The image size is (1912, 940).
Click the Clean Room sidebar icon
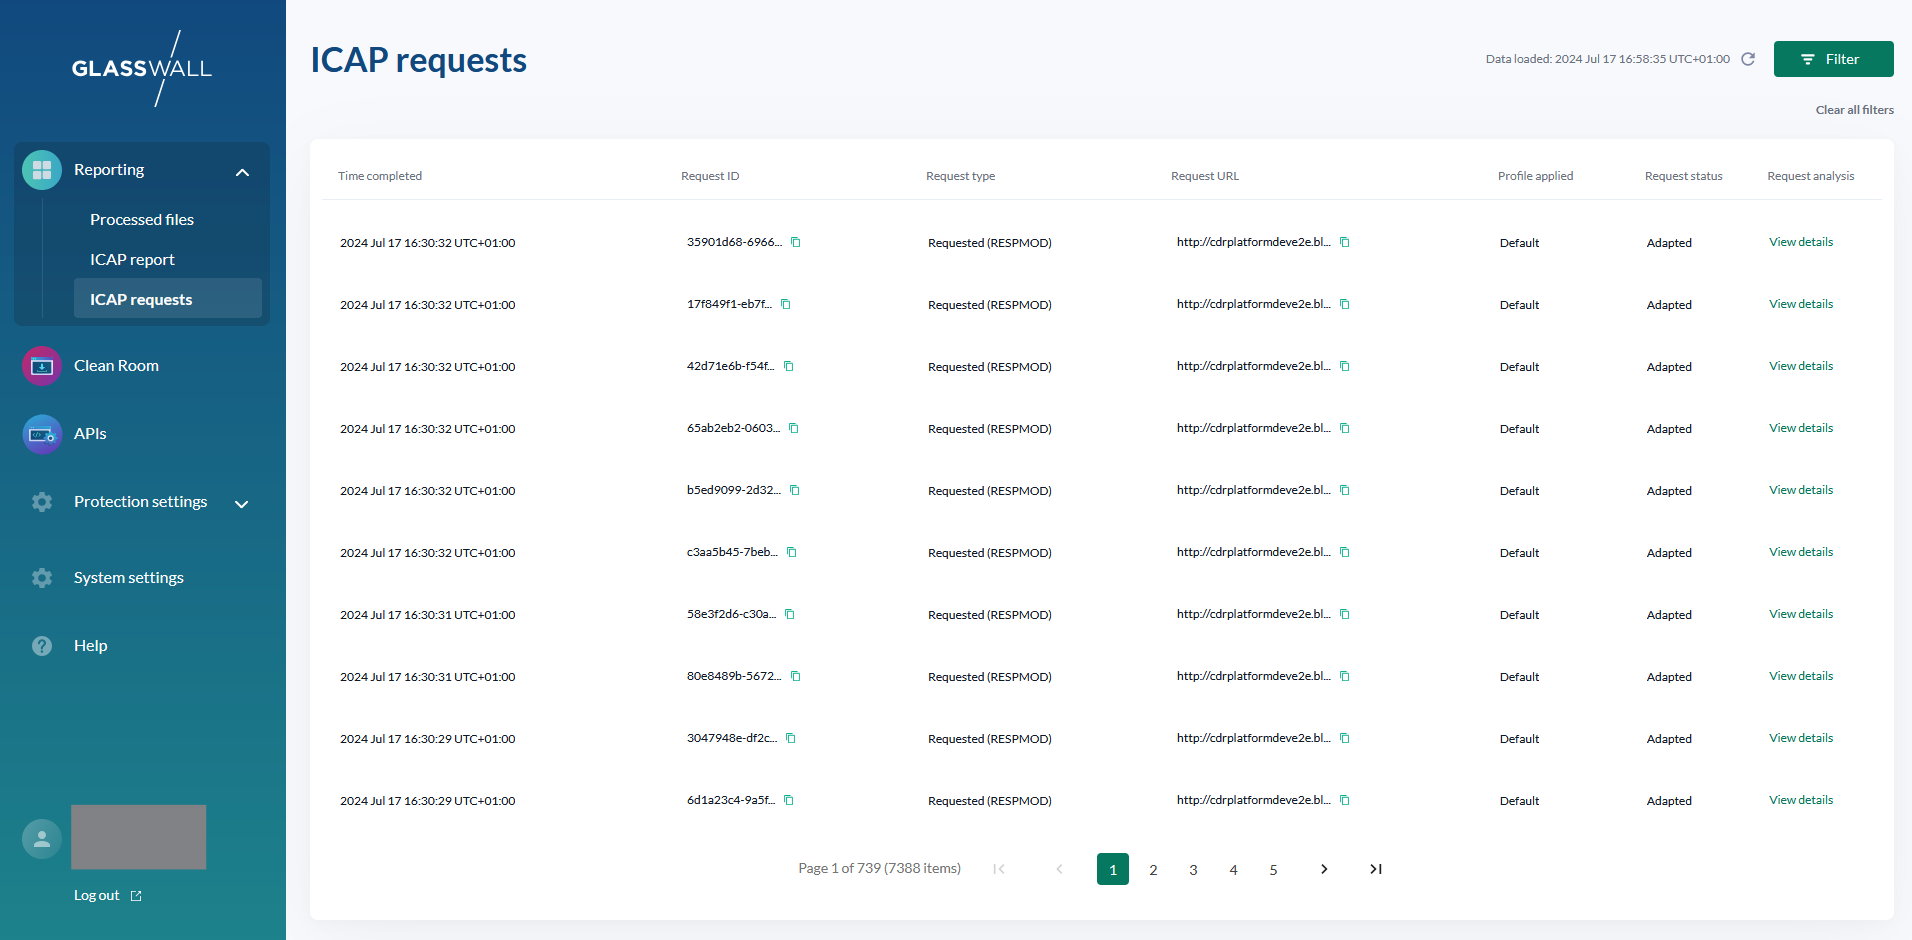[x=42, y=366]
